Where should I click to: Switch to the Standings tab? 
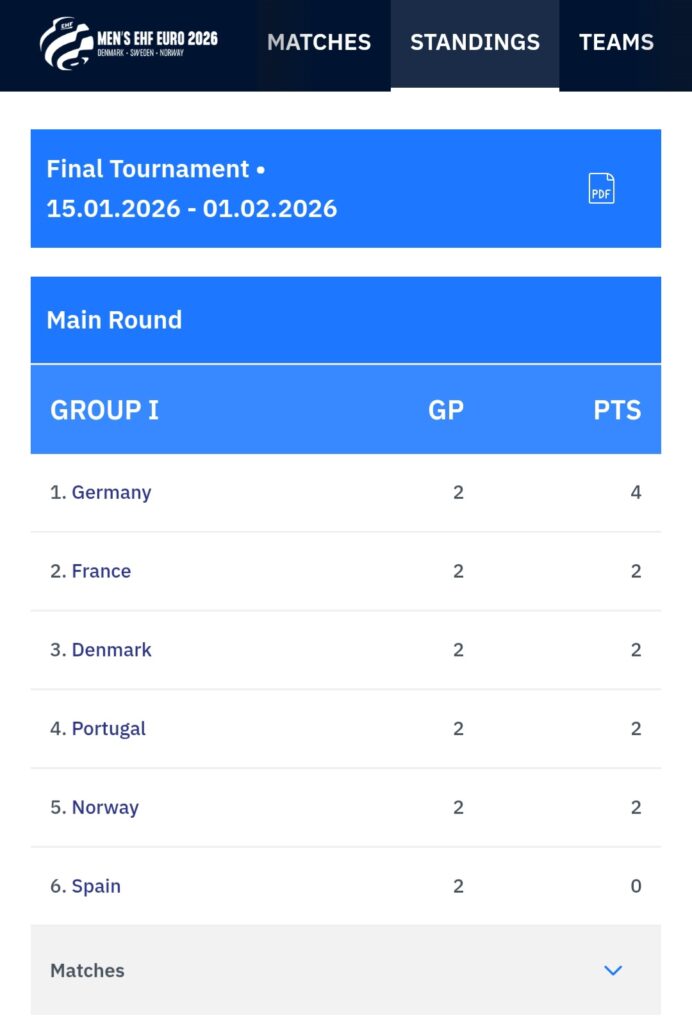[475, 42]
